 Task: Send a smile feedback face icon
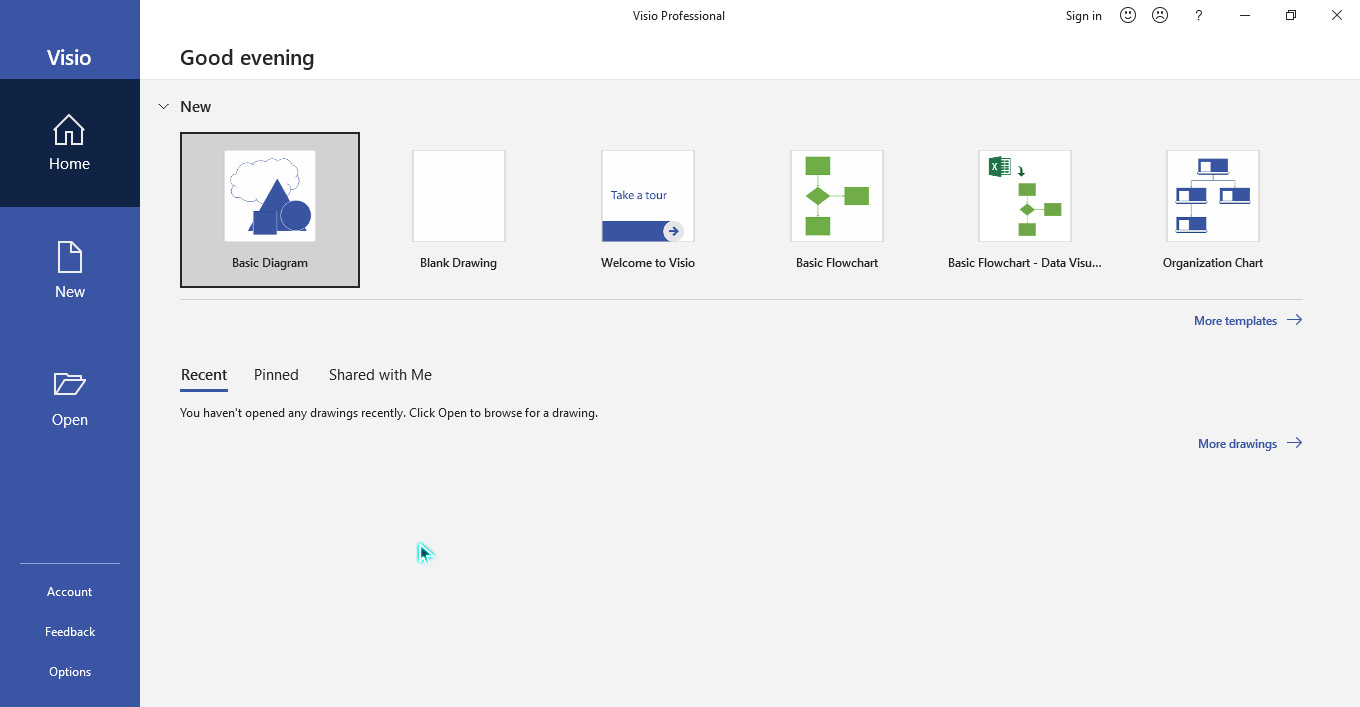tap(1128, 15)
